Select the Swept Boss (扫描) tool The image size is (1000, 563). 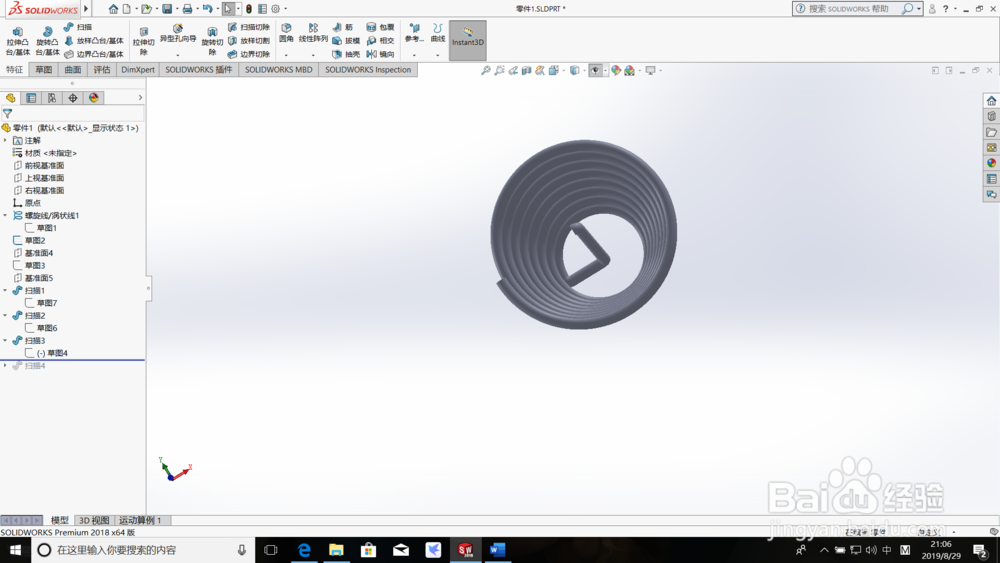[78, 27]
